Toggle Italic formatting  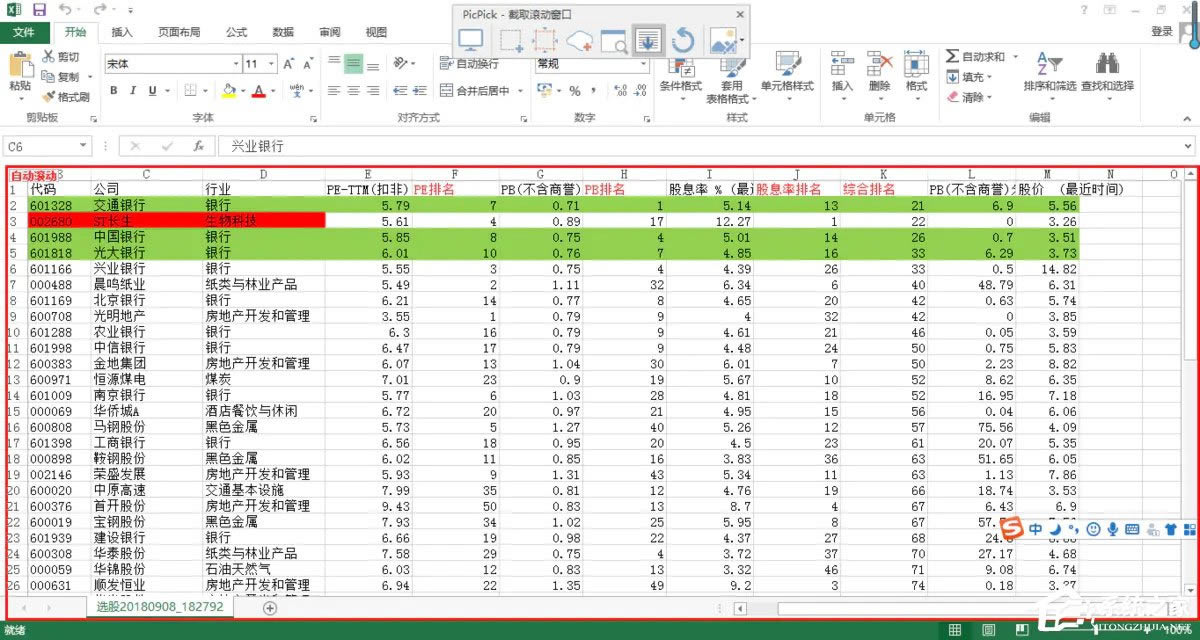(x=133, y=91)
